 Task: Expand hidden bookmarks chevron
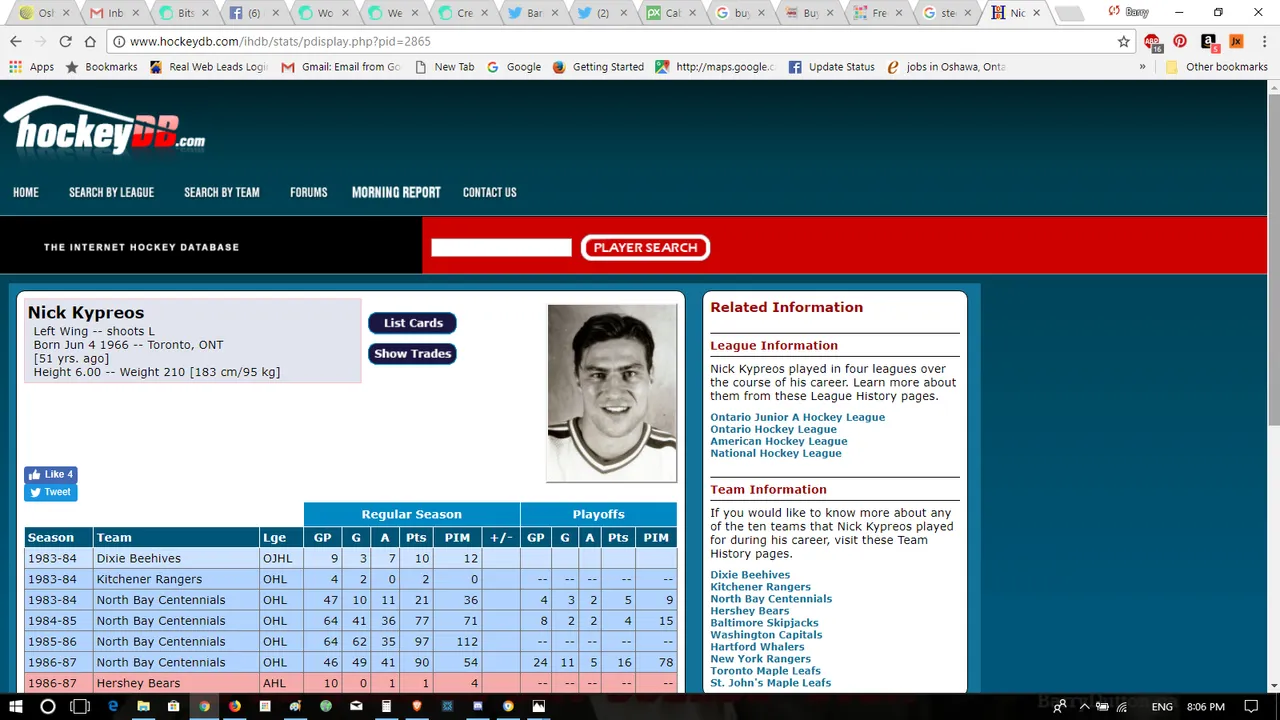coord(1142,67)
